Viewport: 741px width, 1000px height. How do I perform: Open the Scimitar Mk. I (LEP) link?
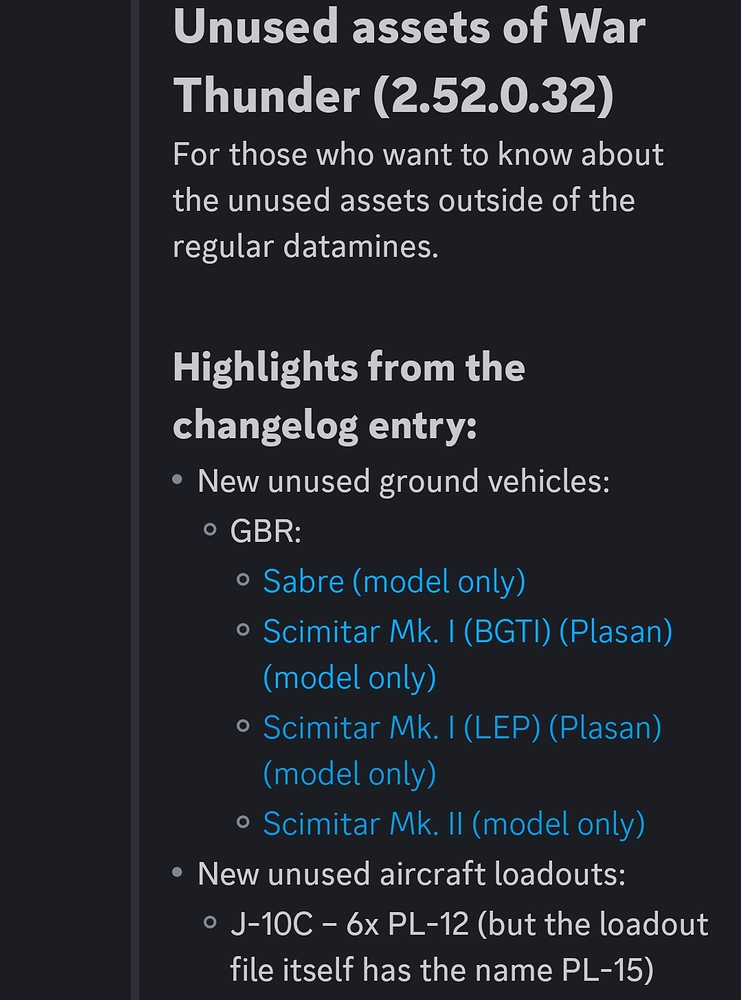(462, 728)
